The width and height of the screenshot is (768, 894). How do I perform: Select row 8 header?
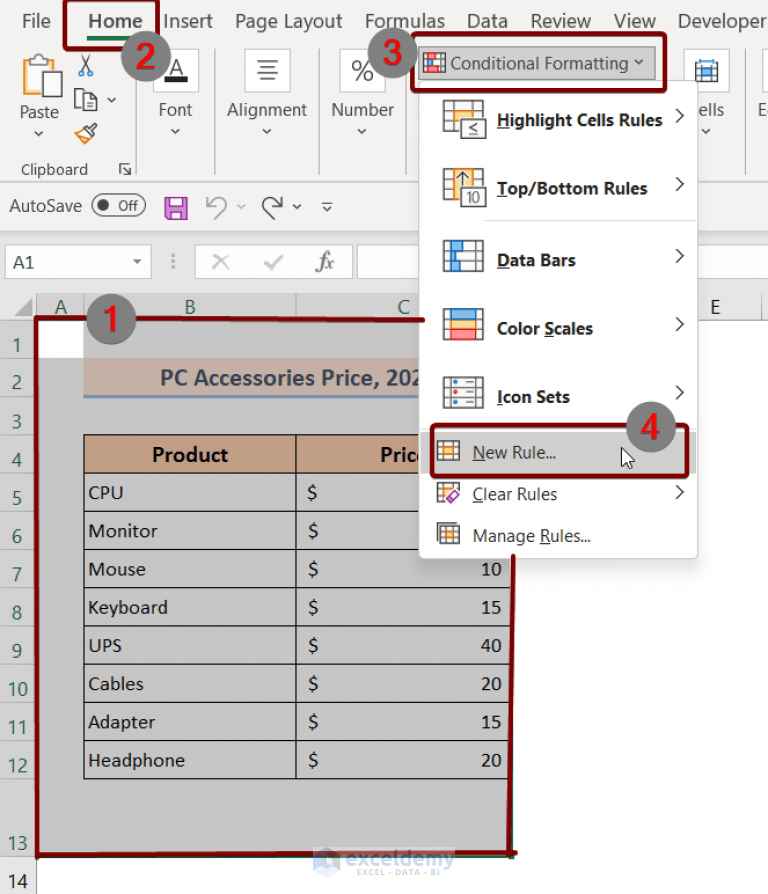click(17, 612)
